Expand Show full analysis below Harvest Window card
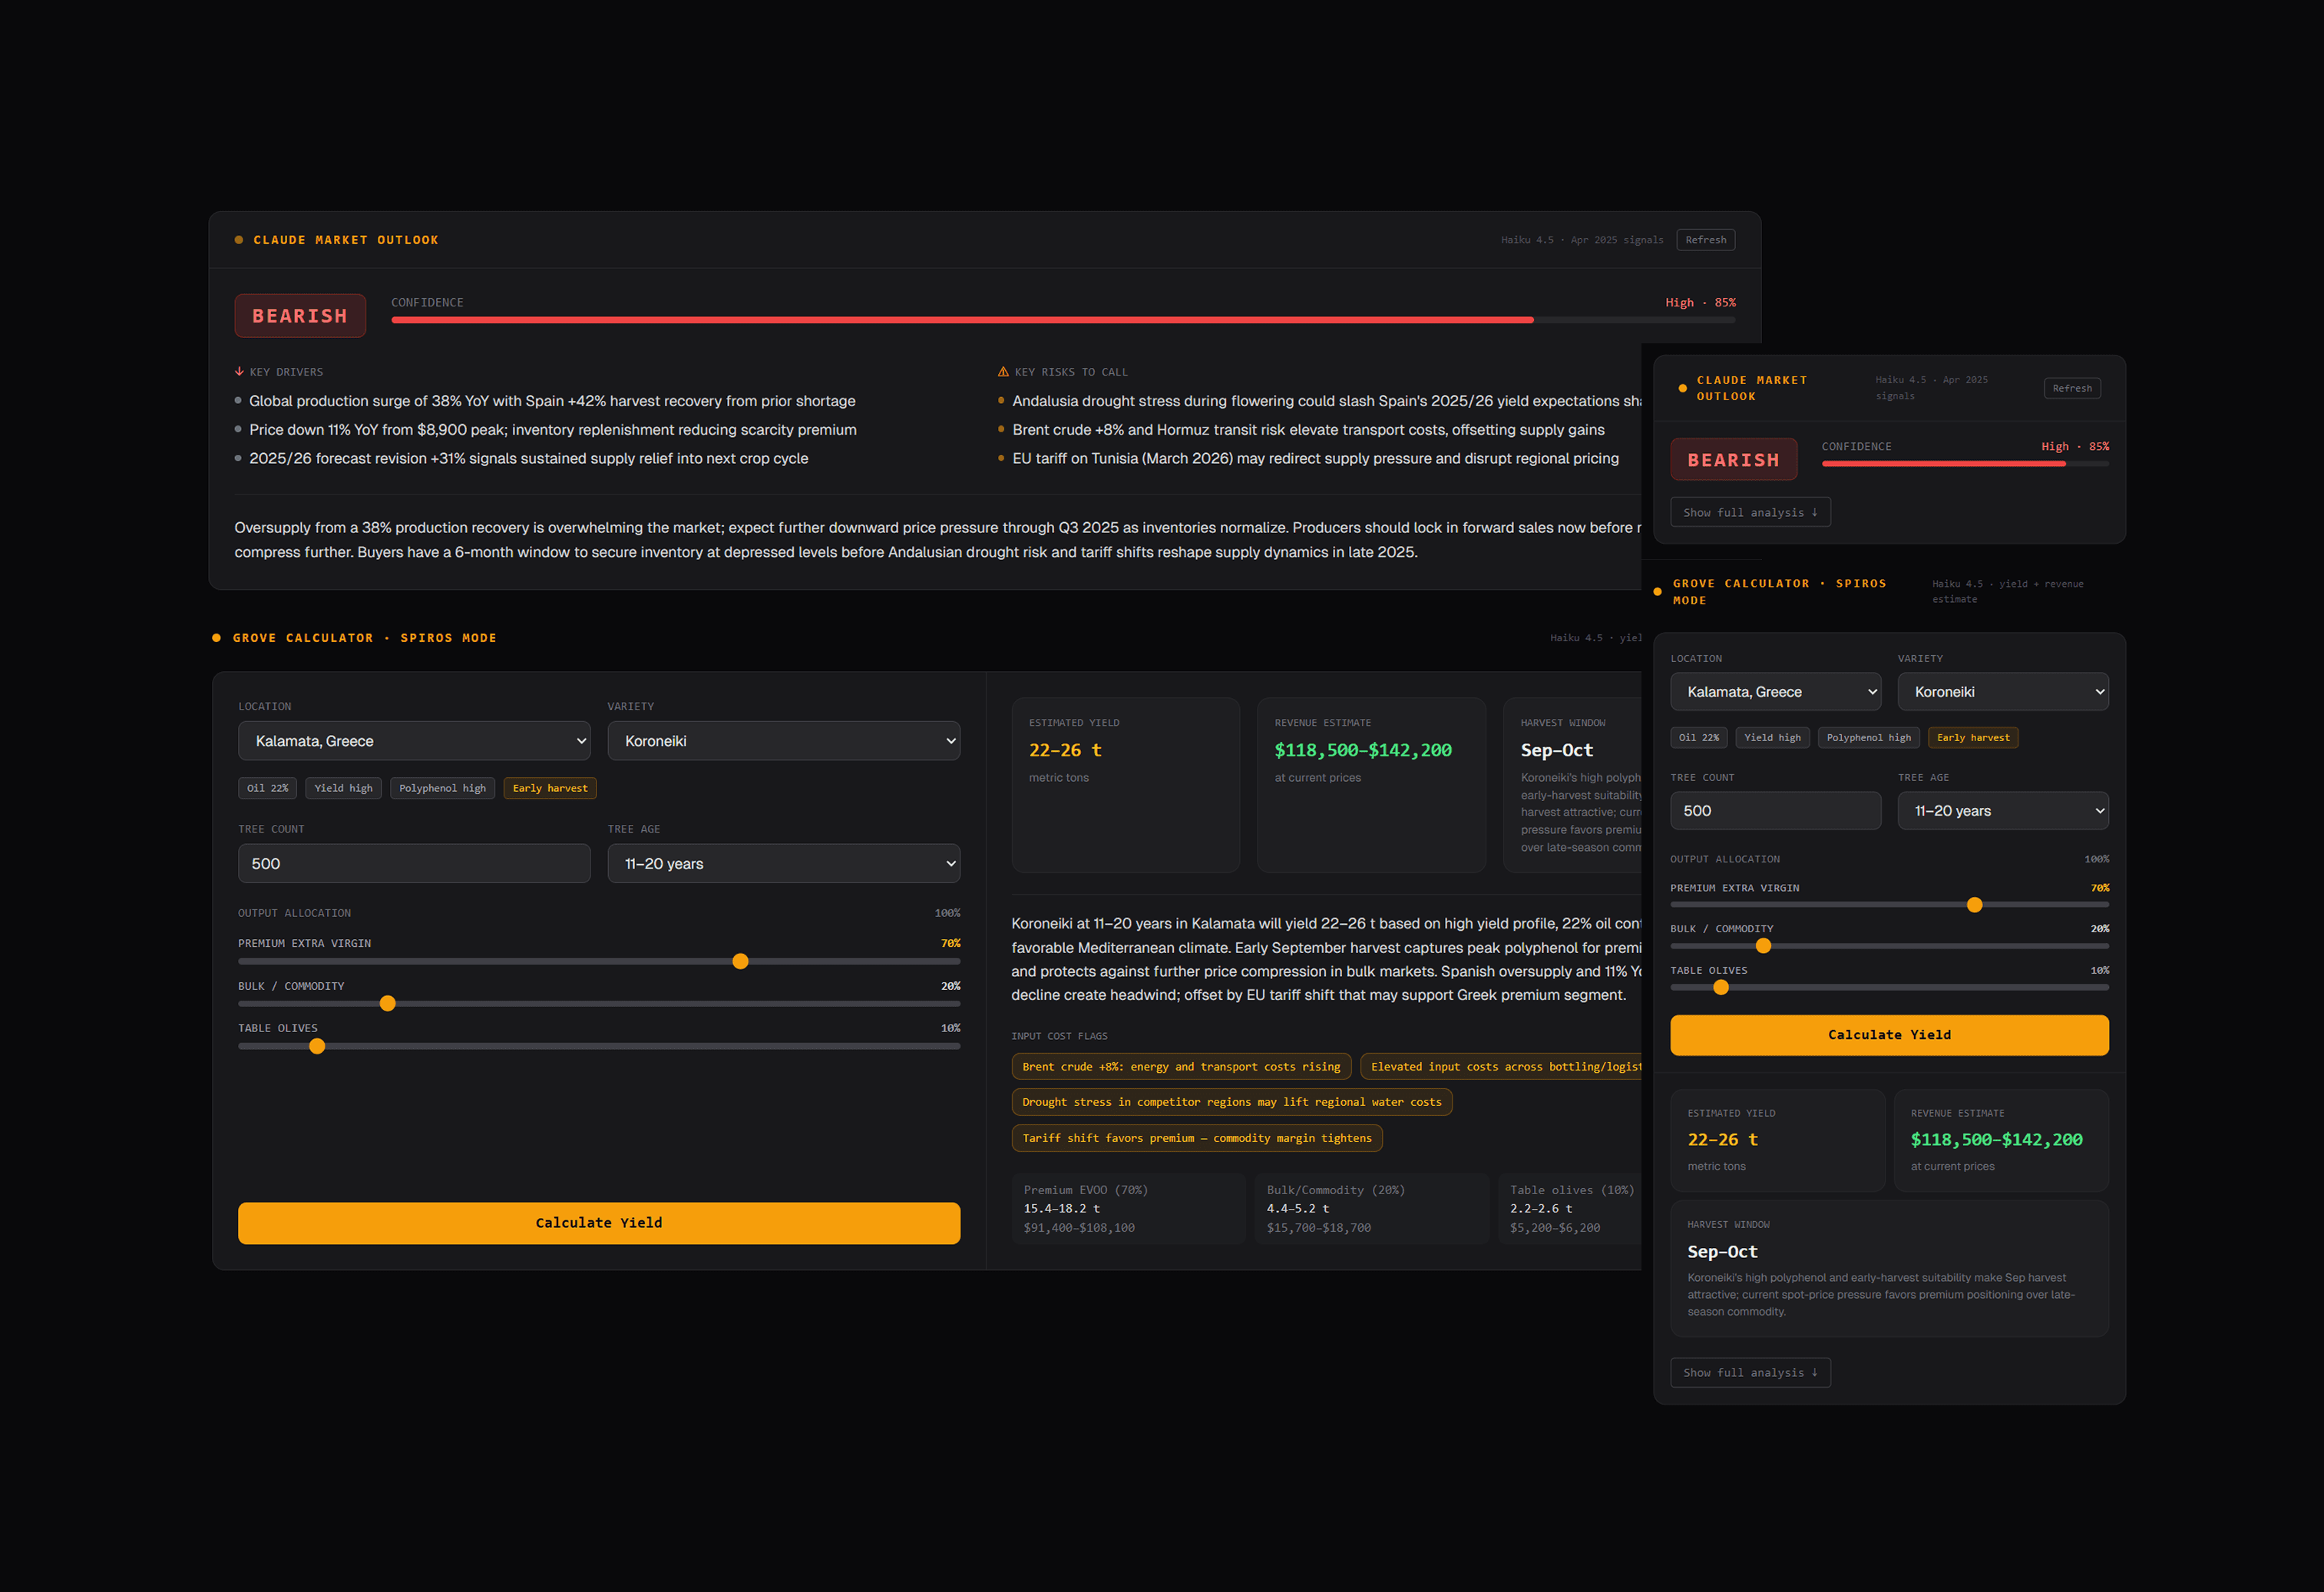Screen dimensions: 2324x1592 tap(1749, 1372)
